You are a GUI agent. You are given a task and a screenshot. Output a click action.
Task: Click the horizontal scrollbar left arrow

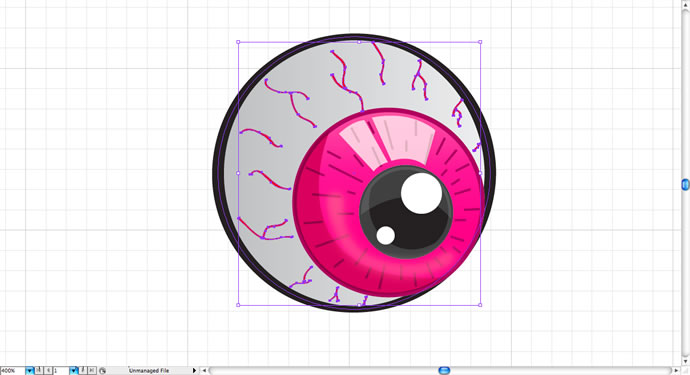pyautogui.click(x=204, y=371)
